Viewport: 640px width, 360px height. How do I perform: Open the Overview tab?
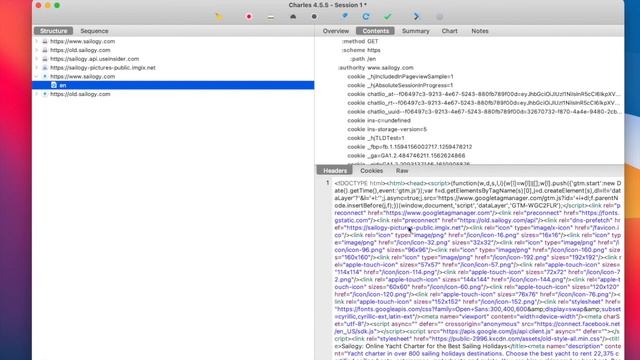pyautogui.click(x=336, y=31)
